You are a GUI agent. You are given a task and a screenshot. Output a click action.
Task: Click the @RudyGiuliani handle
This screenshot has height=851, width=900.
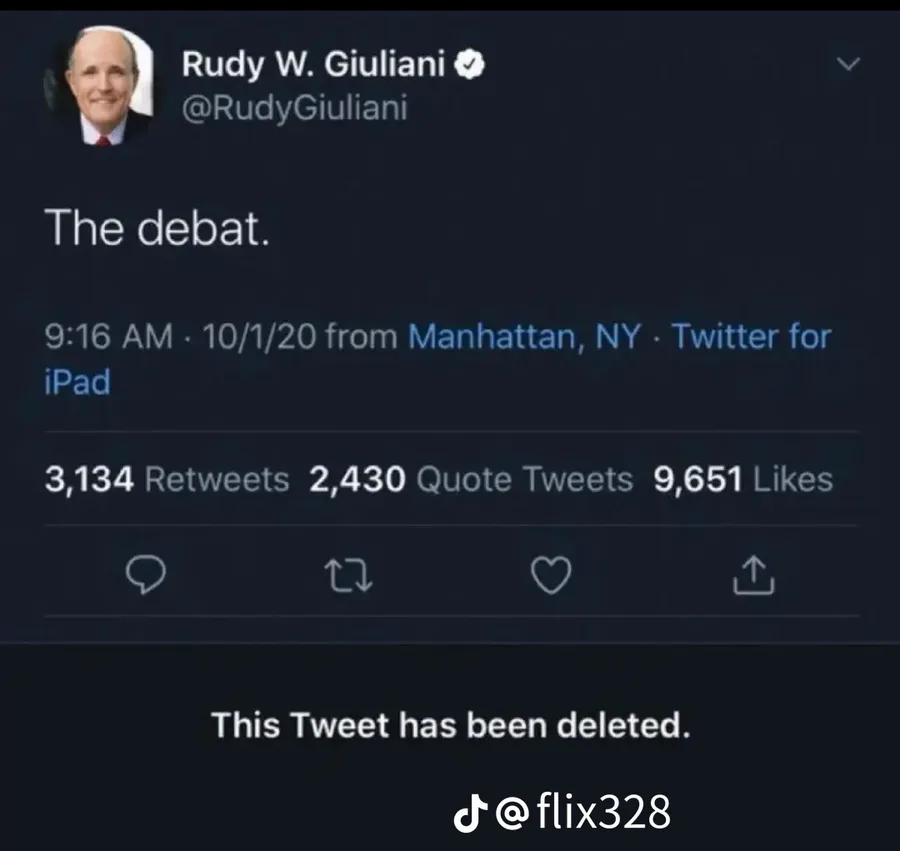click(294, 107)
